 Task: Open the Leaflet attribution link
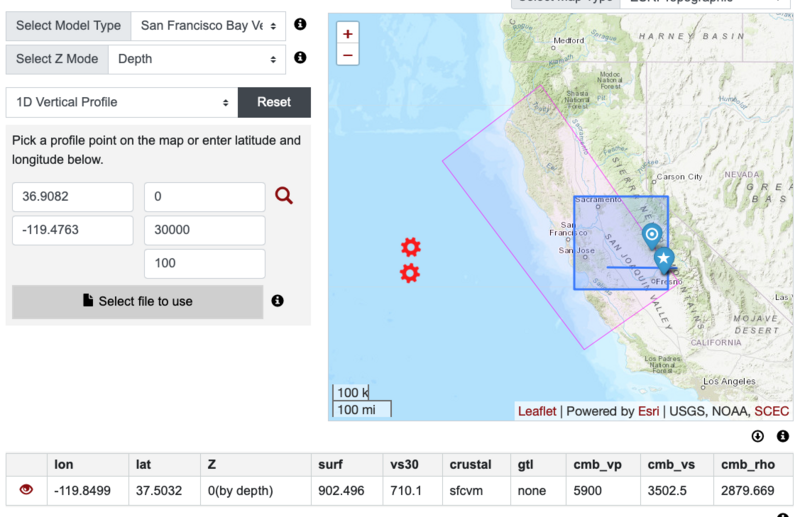537,411
